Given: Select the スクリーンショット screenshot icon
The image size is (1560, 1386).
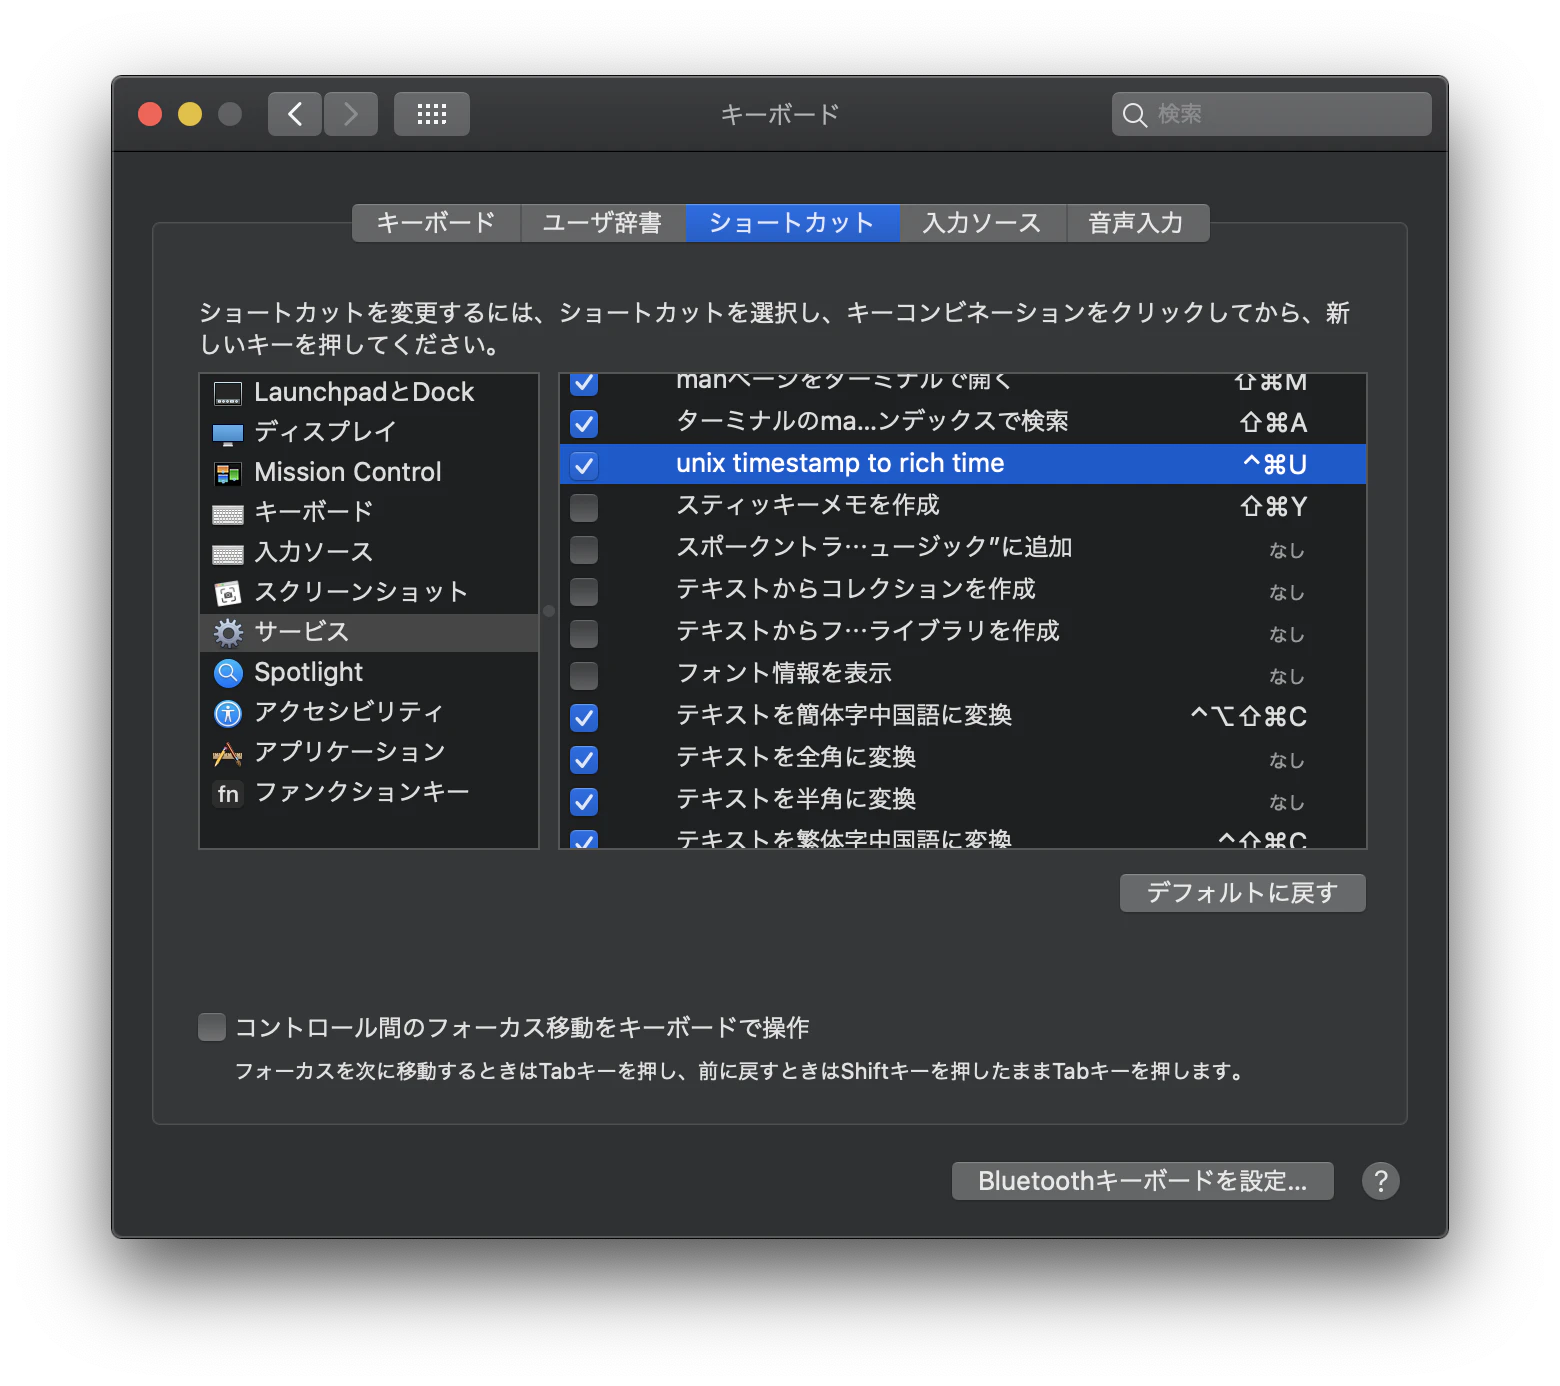Looking at the screenshot, I should point(228,593).
